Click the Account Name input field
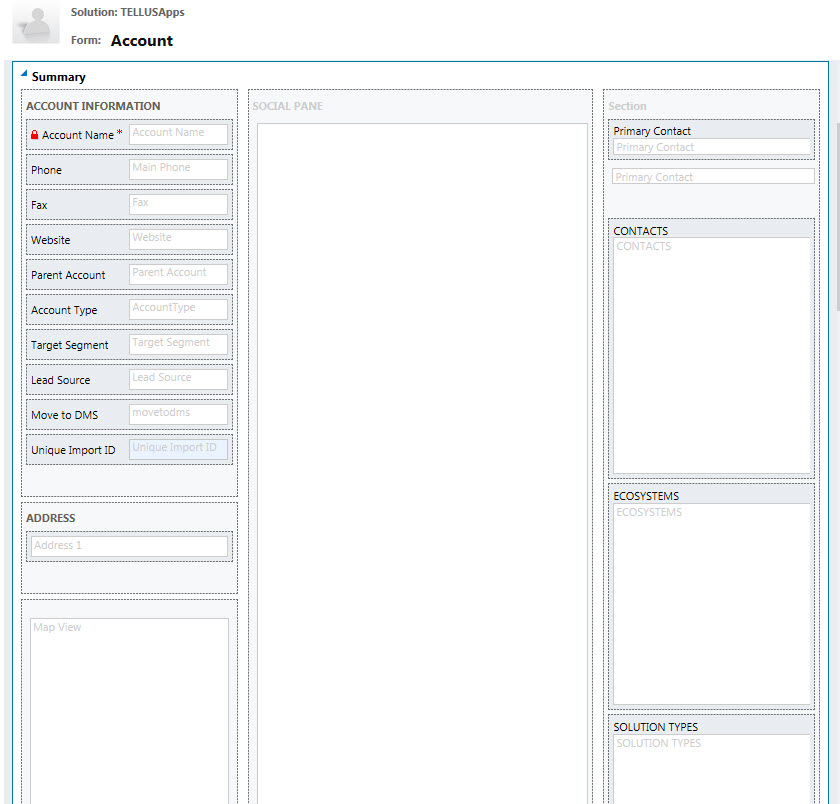The width and height of the screenshot is (840, 804). 179,134
